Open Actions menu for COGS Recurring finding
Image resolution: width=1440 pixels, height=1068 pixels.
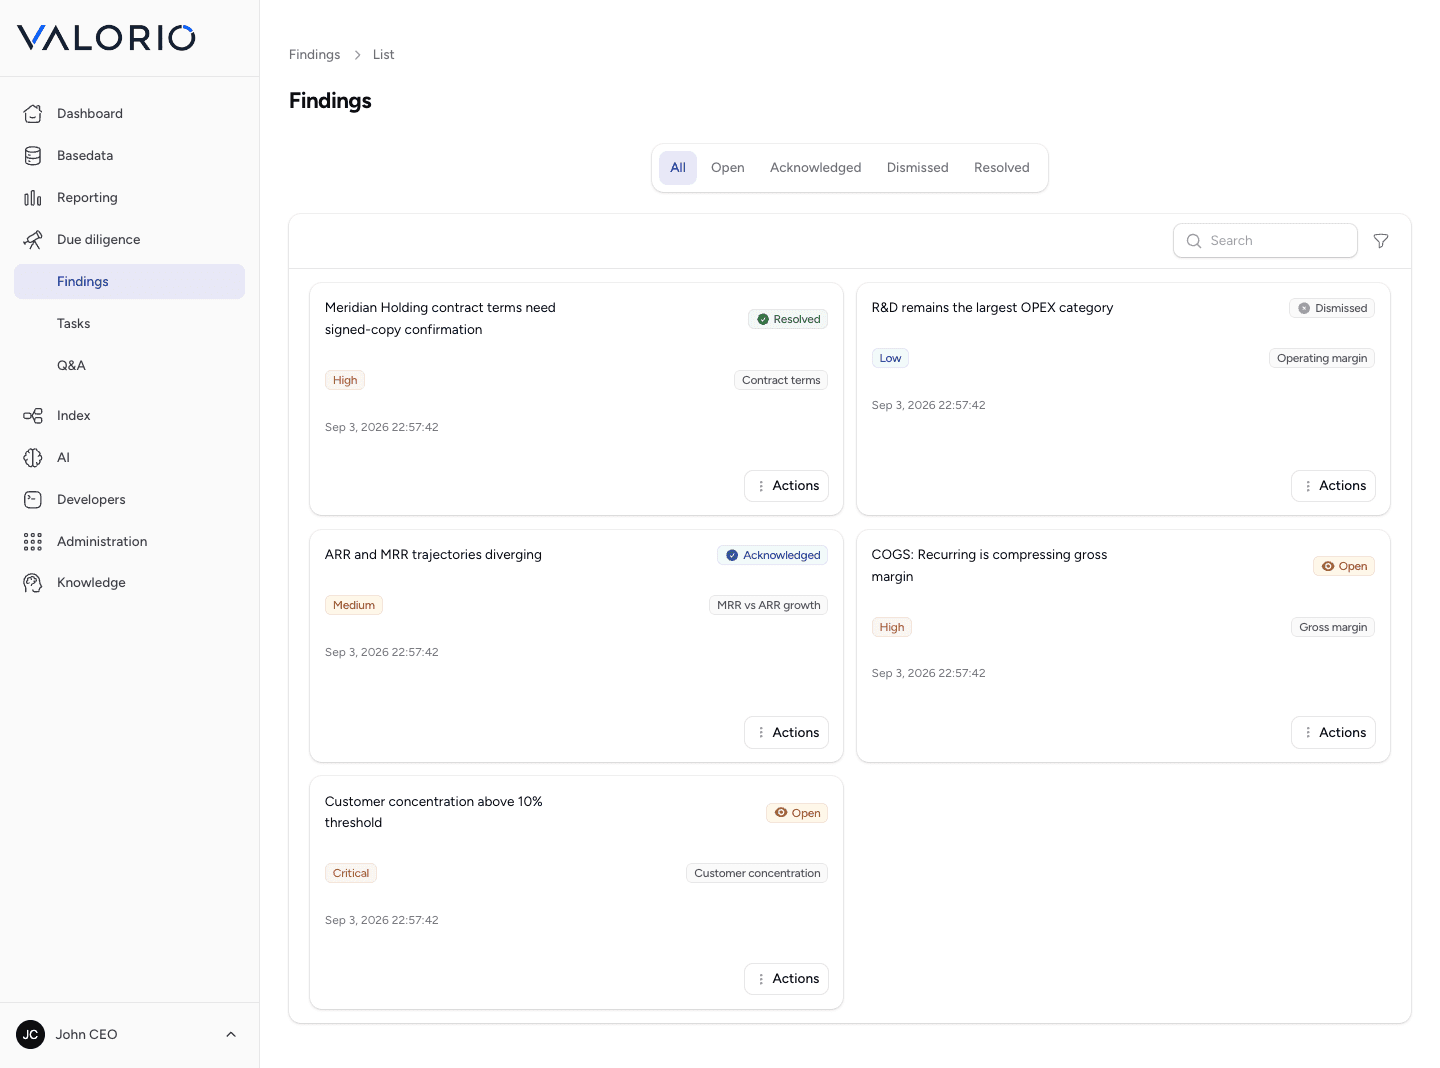1333,733
